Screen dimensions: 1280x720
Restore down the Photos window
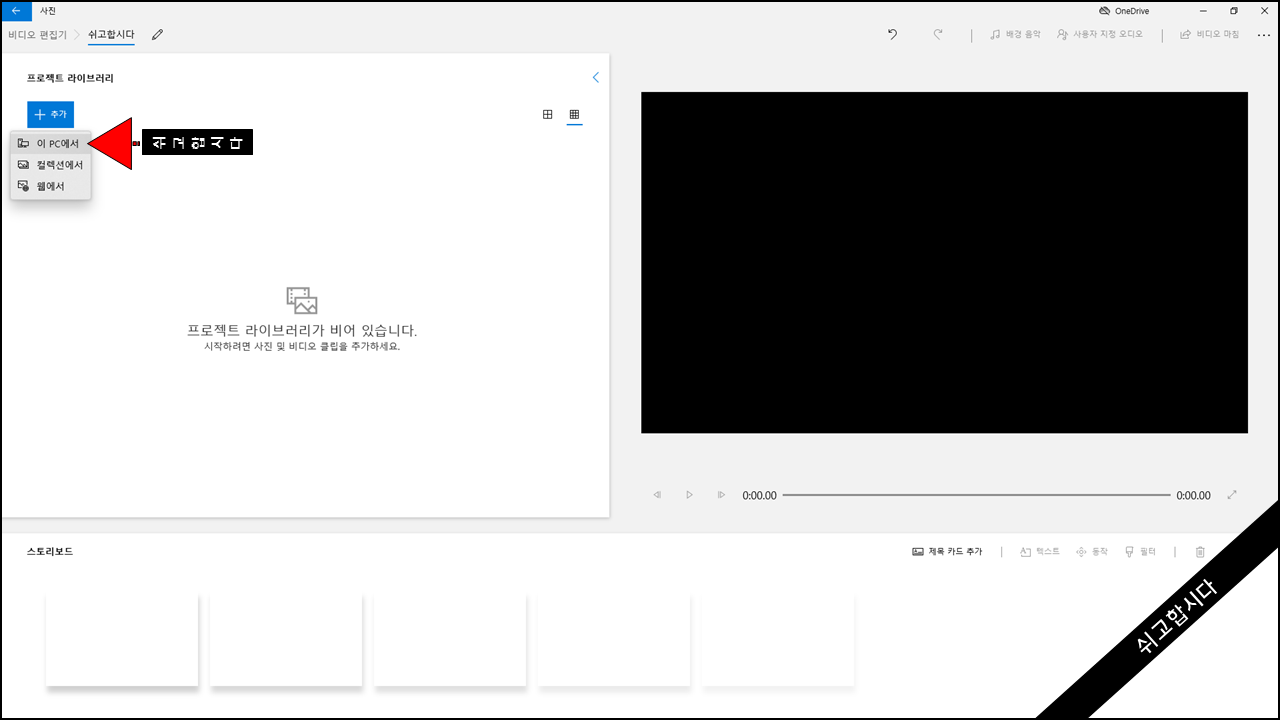pos(1234,10)
